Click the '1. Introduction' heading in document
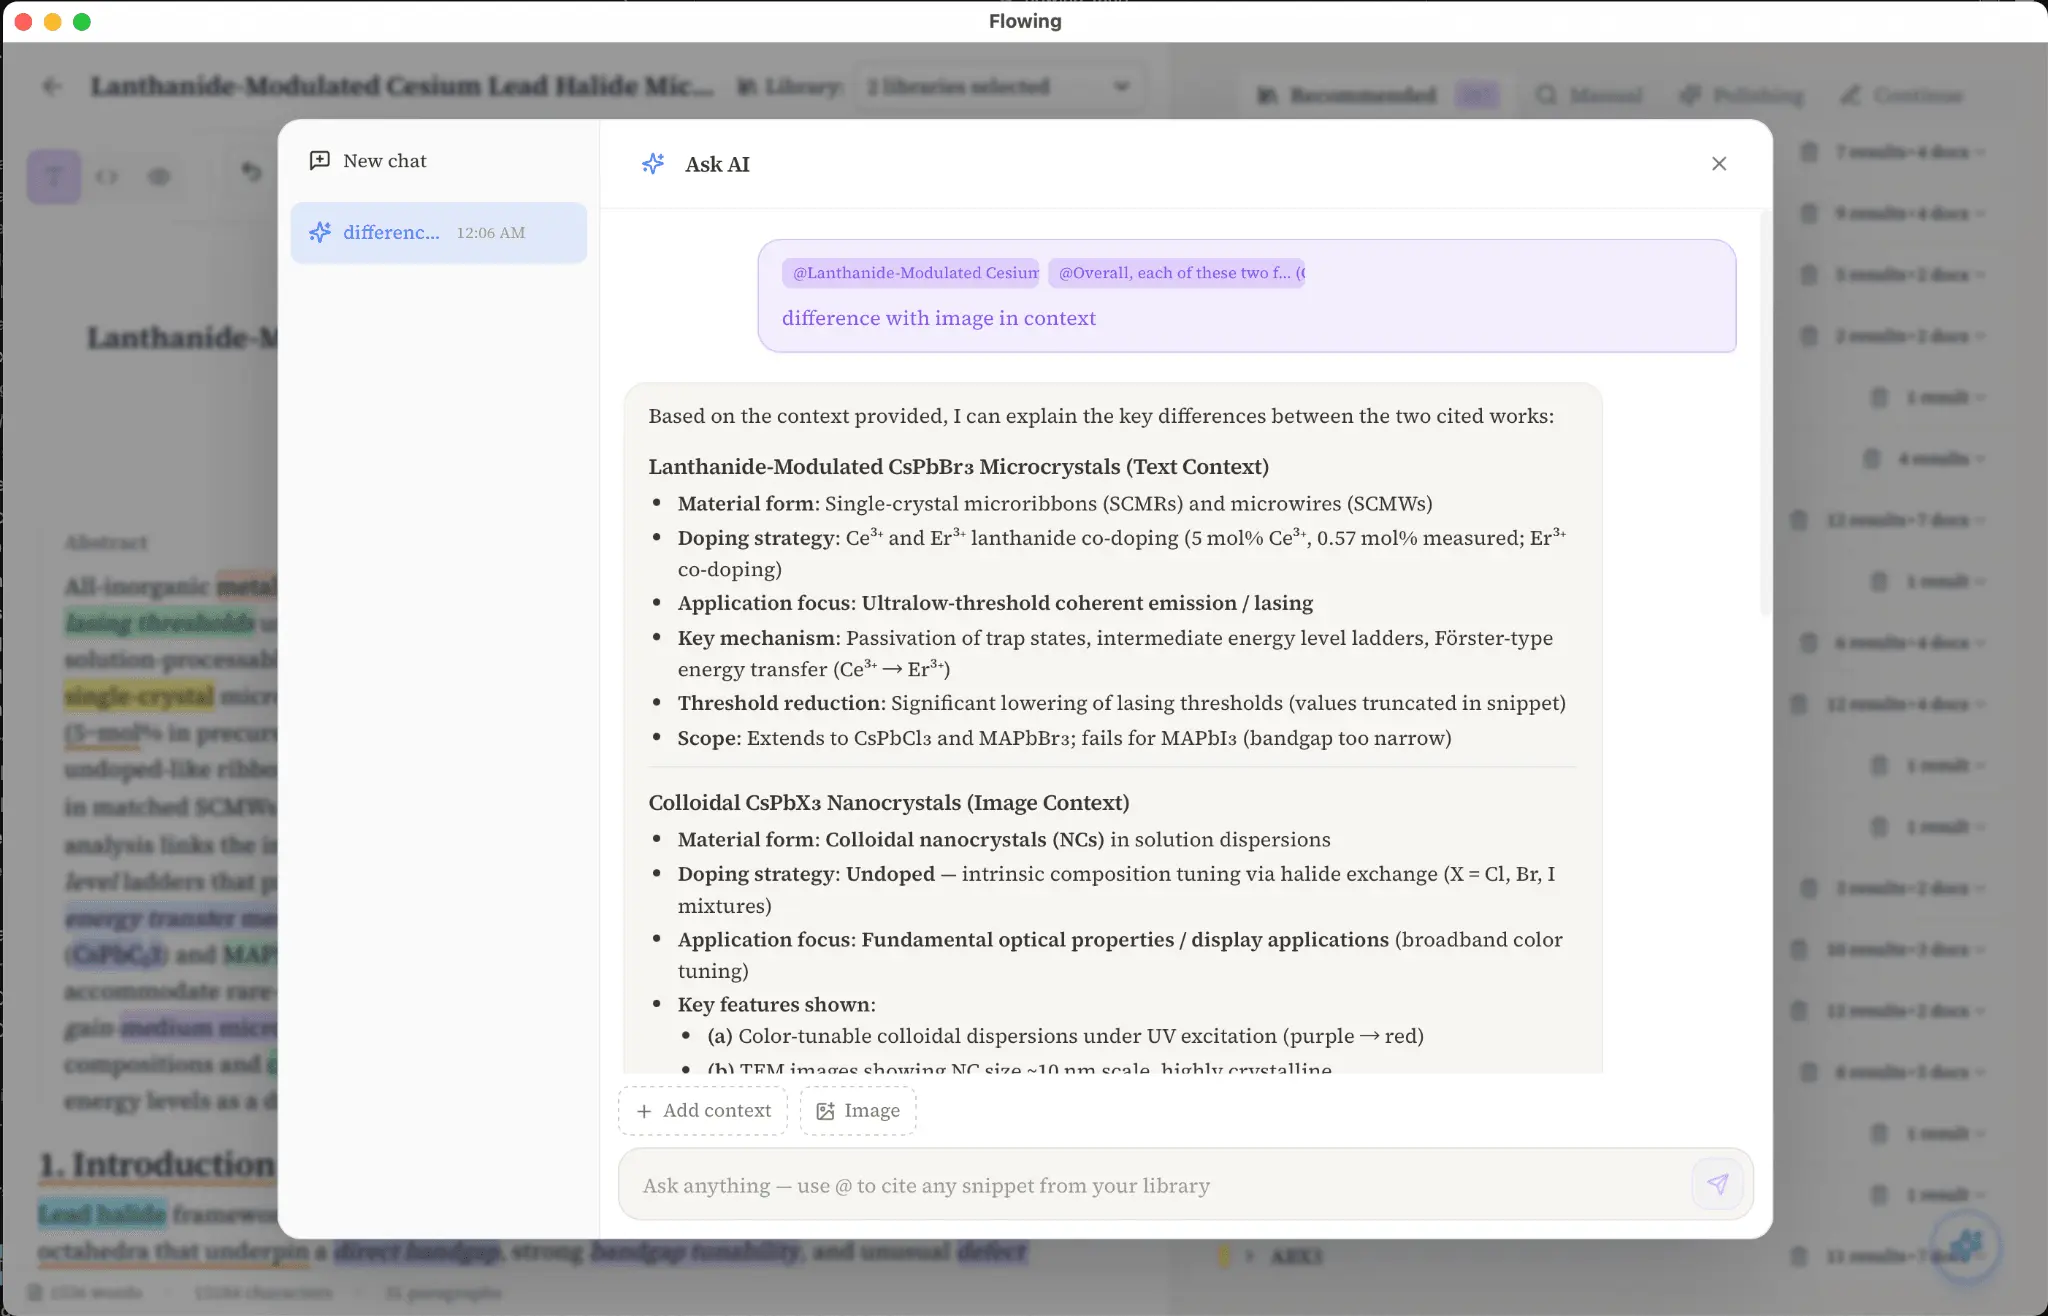The image size is (2048, 1316). pos(157,1165)
